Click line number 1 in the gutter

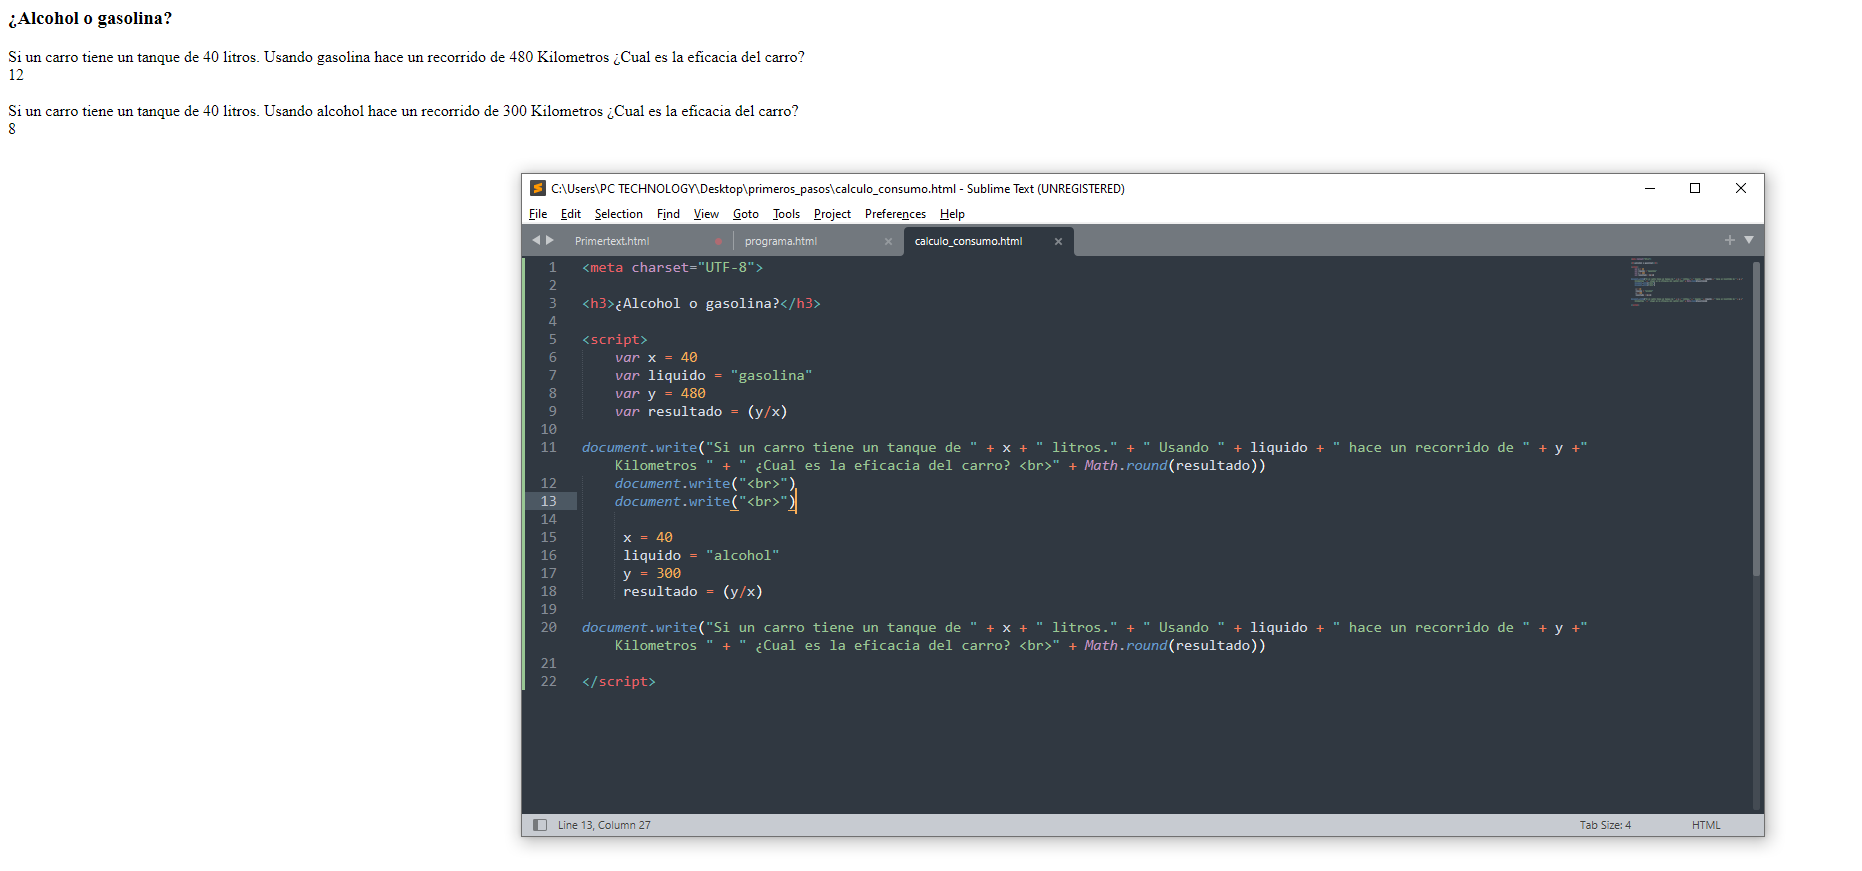coord(553,267)
